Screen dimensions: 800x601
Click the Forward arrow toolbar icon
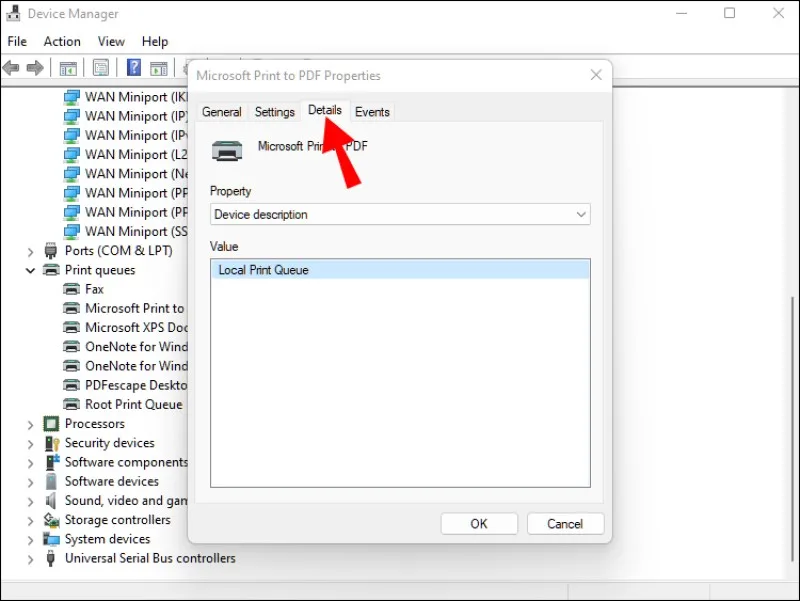tap(35, 68)
